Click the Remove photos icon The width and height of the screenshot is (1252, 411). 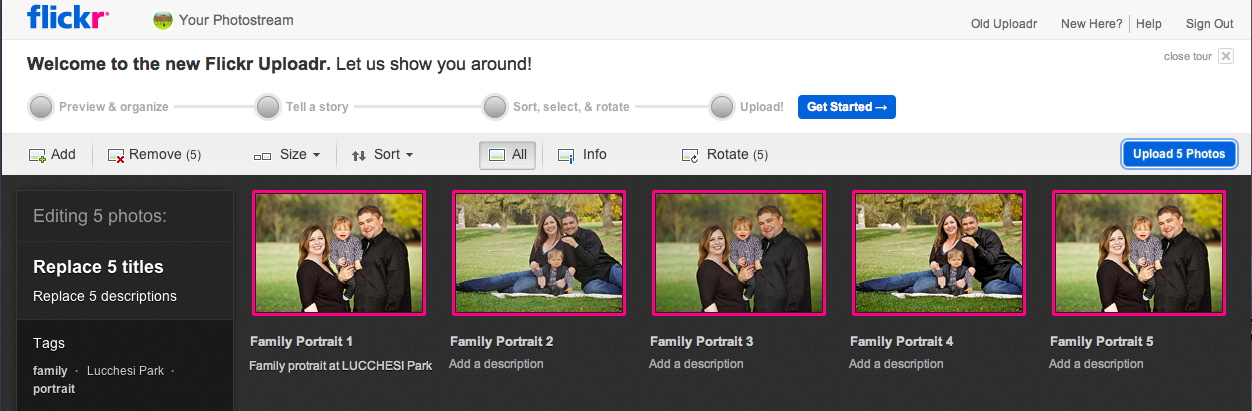point(116,155)
